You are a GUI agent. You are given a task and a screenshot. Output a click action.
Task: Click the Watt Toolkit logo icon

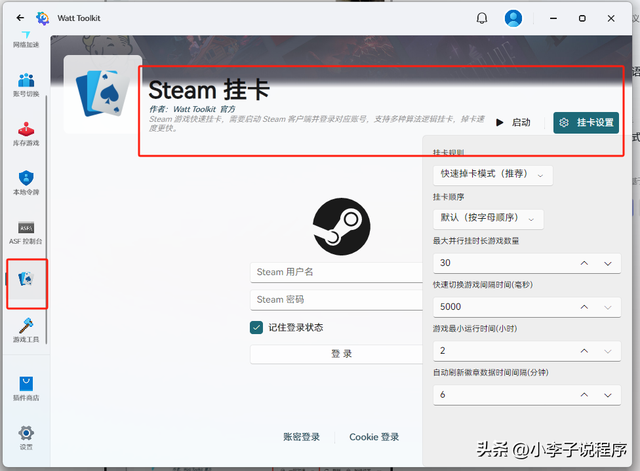[42, 18]
